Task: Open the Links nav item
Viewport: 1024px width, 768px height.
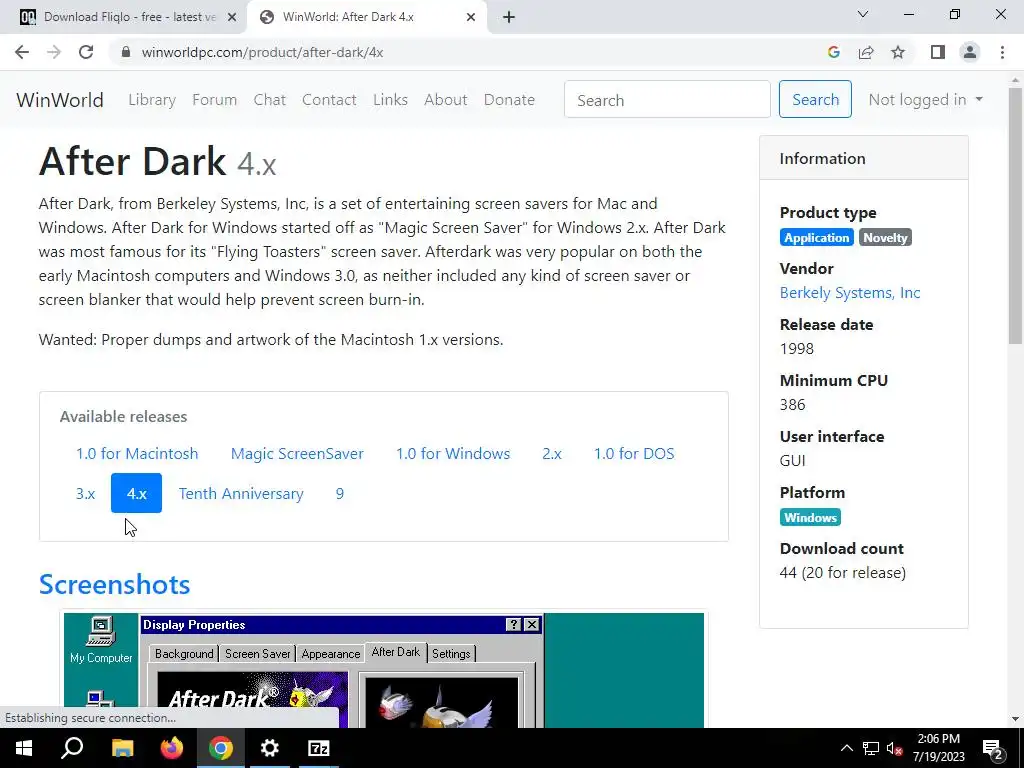Action: (391, 100)
